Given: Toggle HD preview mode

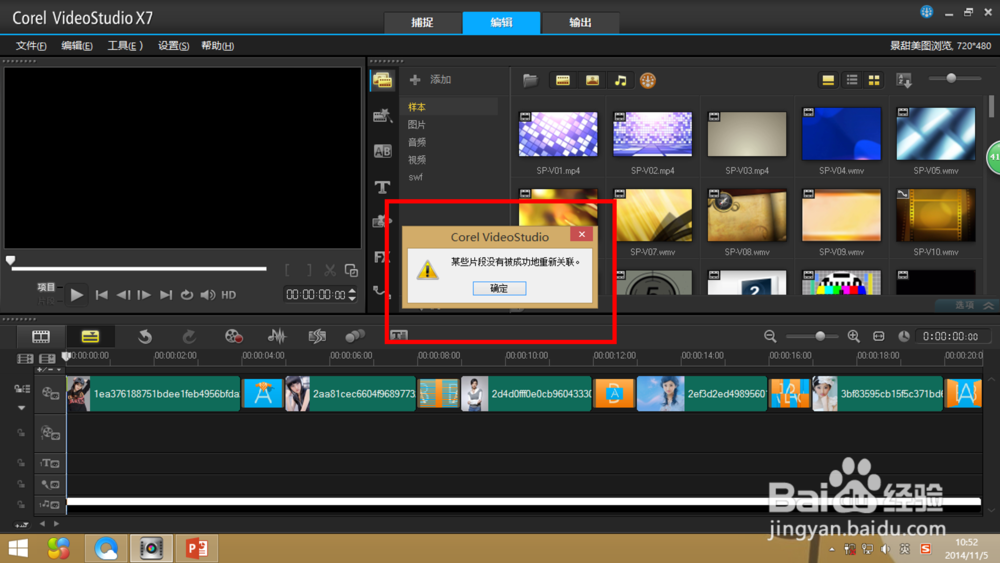Looking at the screenshot, I should (228, 295).
